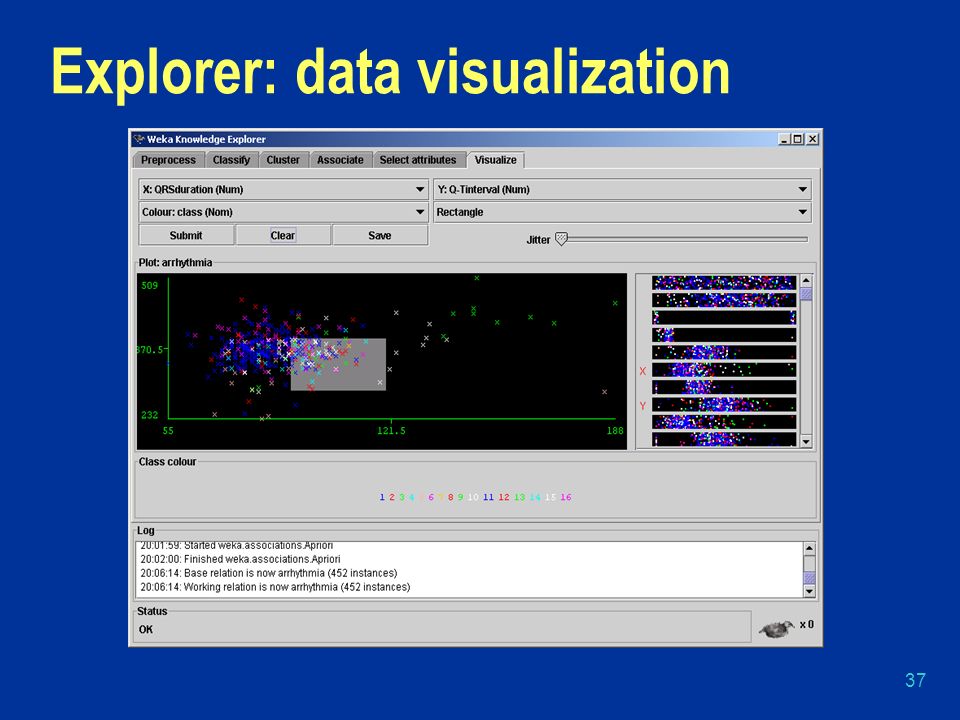
Task: Switch to the Visualize tab
Action: pos(495,160)
